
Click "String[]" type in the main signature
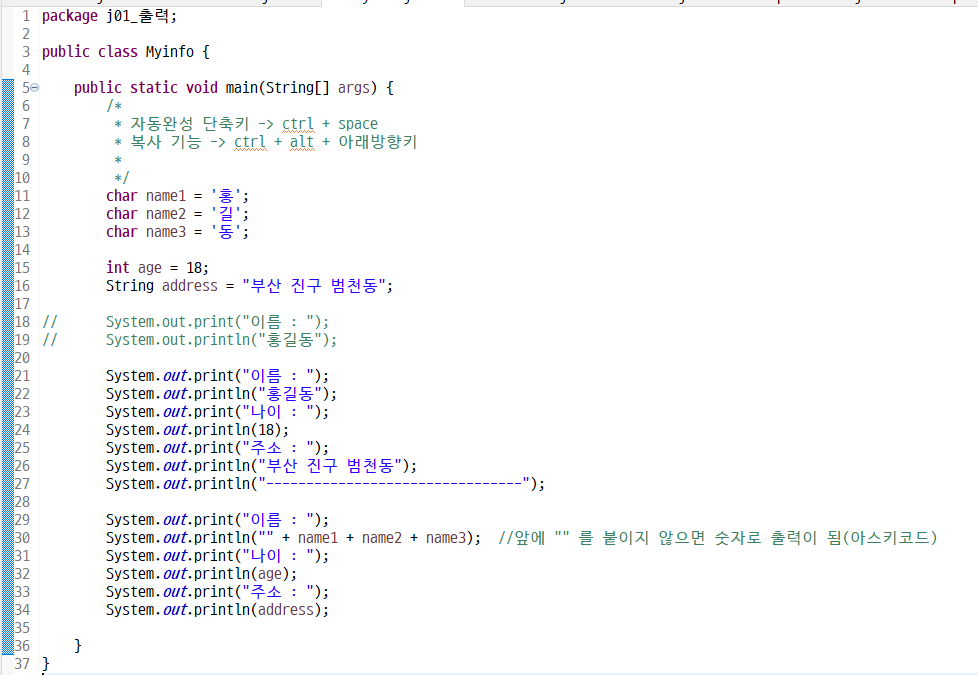pos(298,88)
